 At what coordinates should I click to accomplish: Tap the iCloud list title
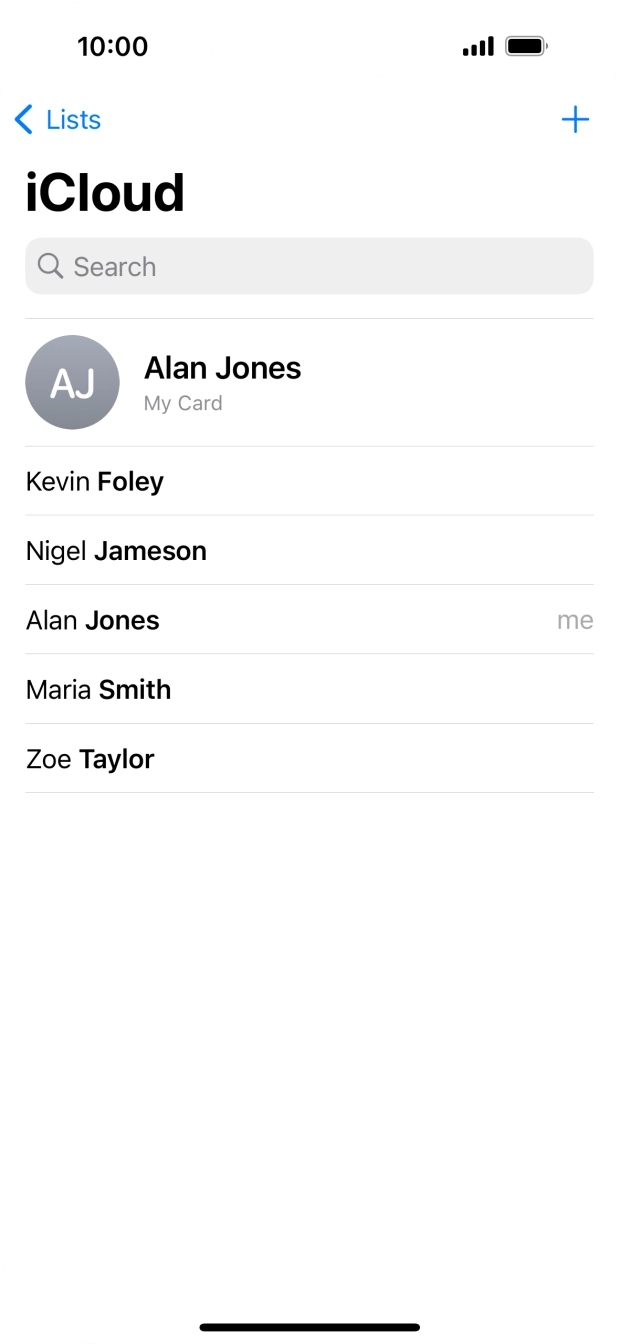pyautogui.click(x=105, y=193)
